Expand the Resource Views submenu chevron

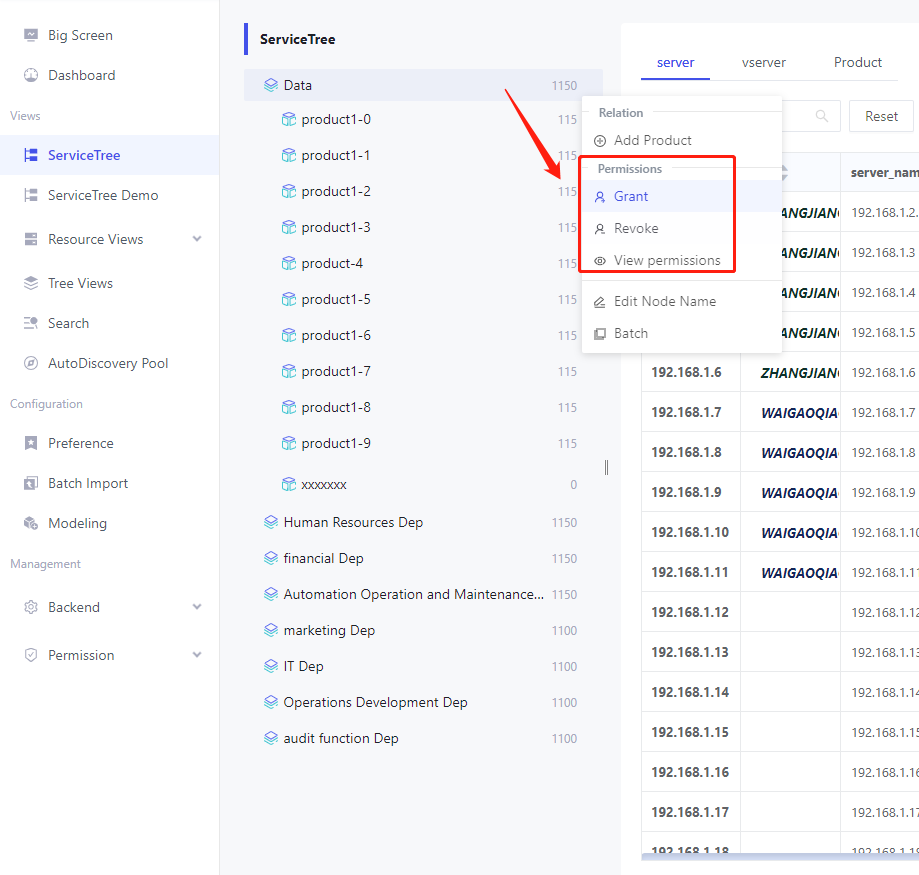(197, 239)
